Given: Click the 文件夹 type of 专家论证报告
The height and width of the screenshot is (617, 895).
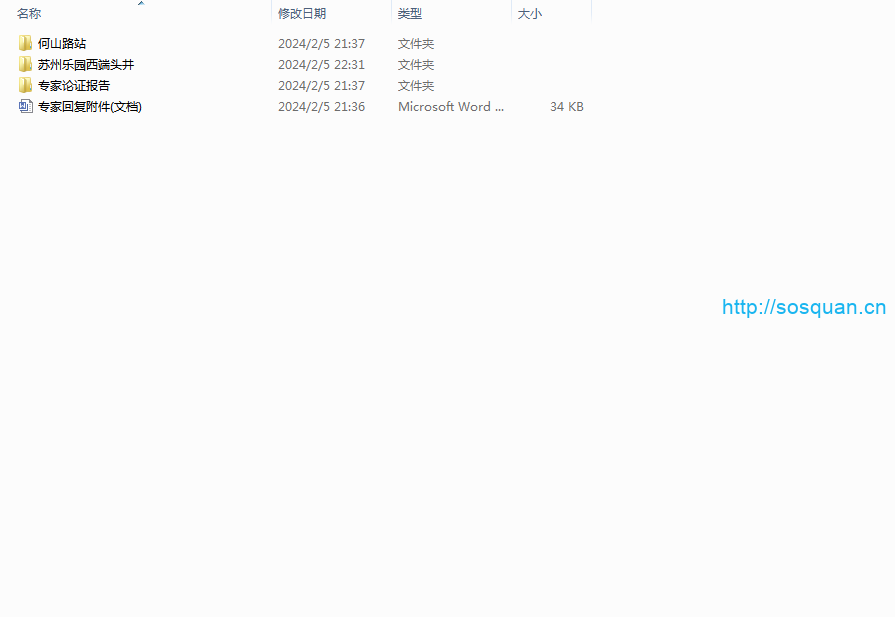Looking at the screenshot, I should (x=416, y=85).
